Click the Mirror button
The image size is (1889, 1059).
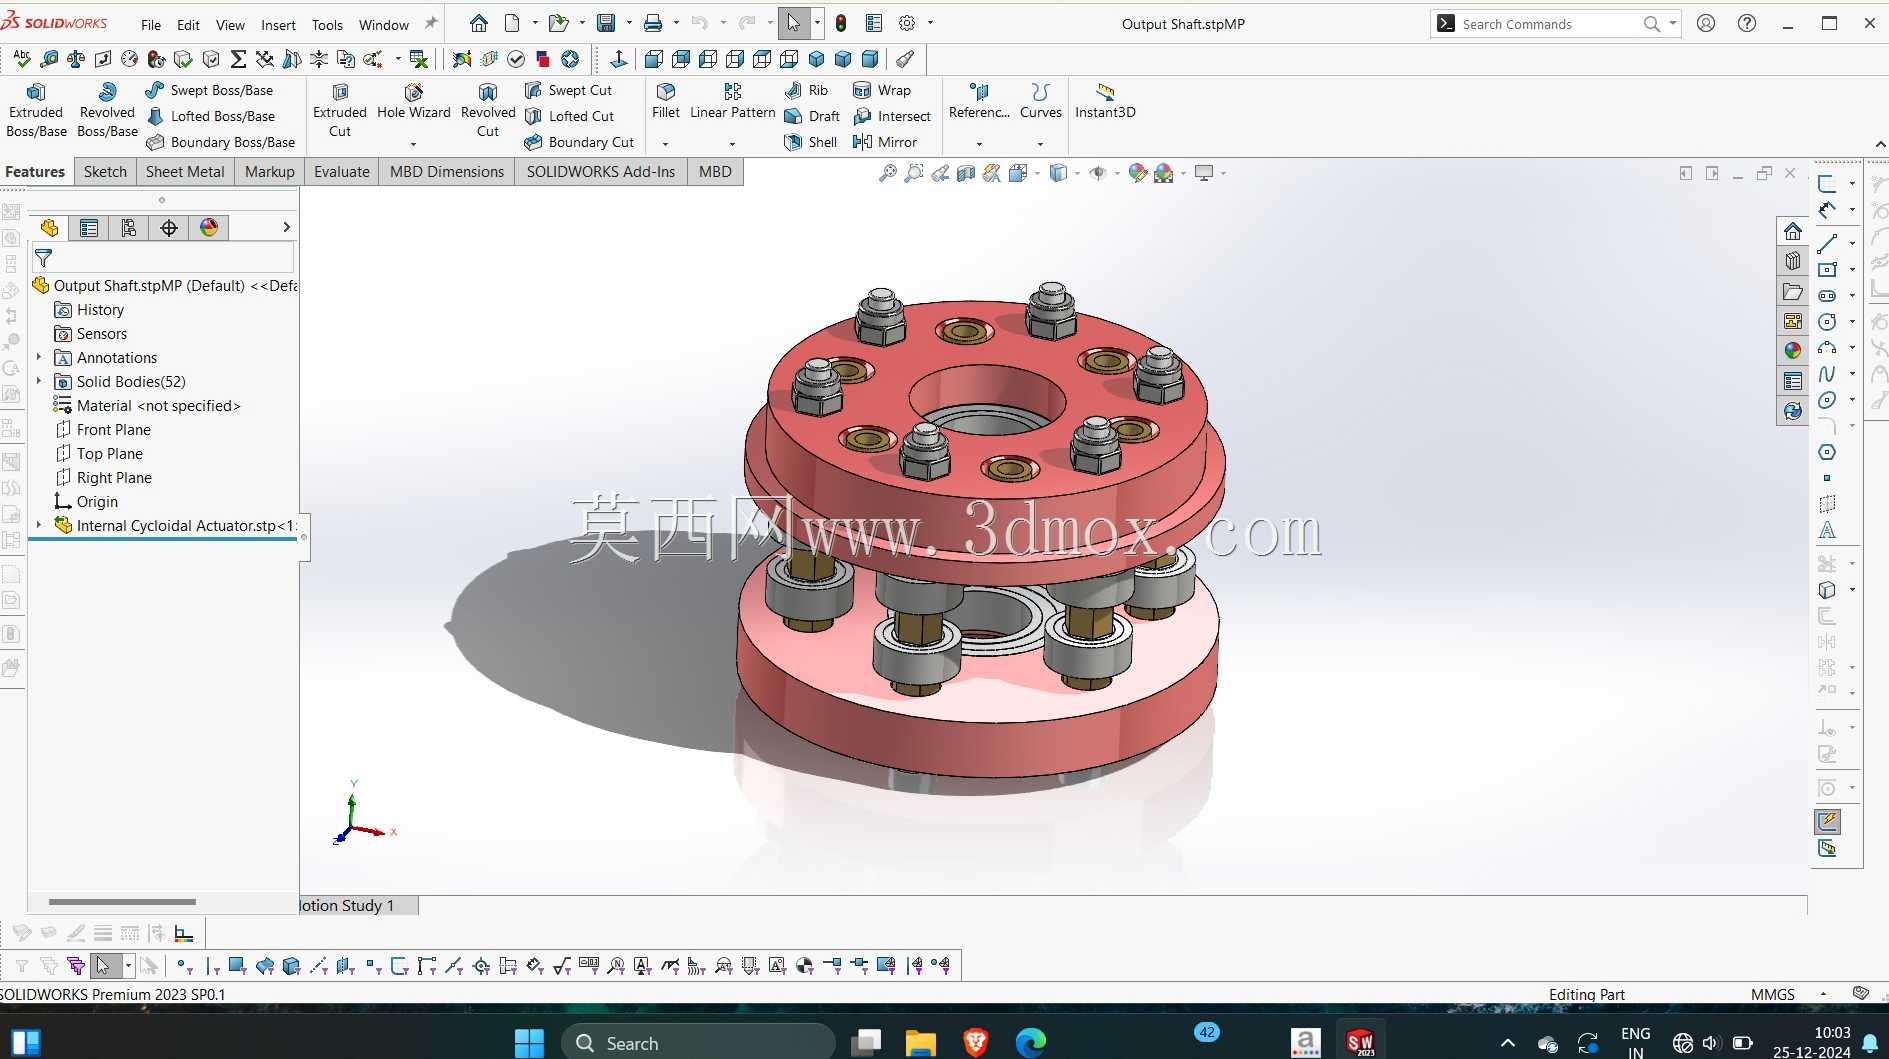885,142
